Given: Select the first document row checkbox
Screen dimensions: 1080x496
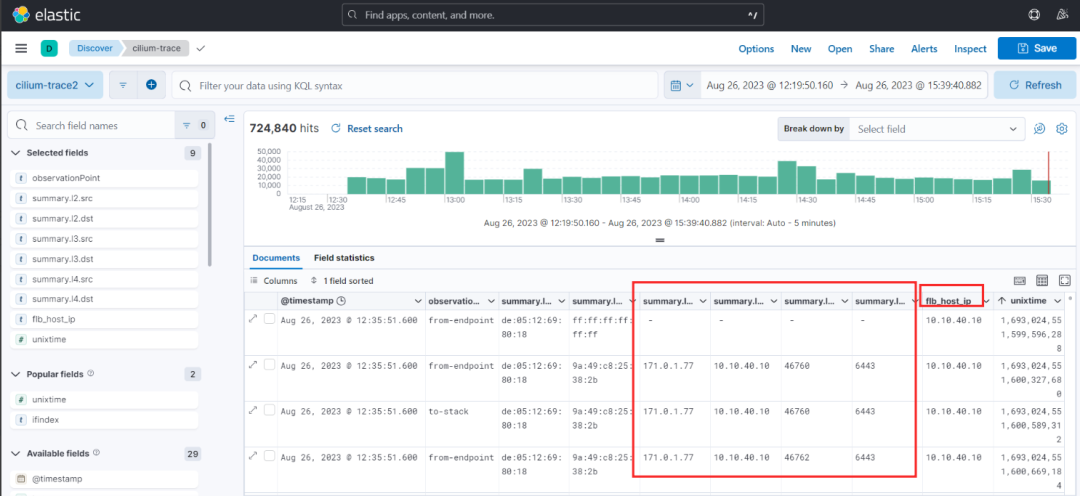Looking at the screenshot, I should pyautogui.click(x=269, y=319).
